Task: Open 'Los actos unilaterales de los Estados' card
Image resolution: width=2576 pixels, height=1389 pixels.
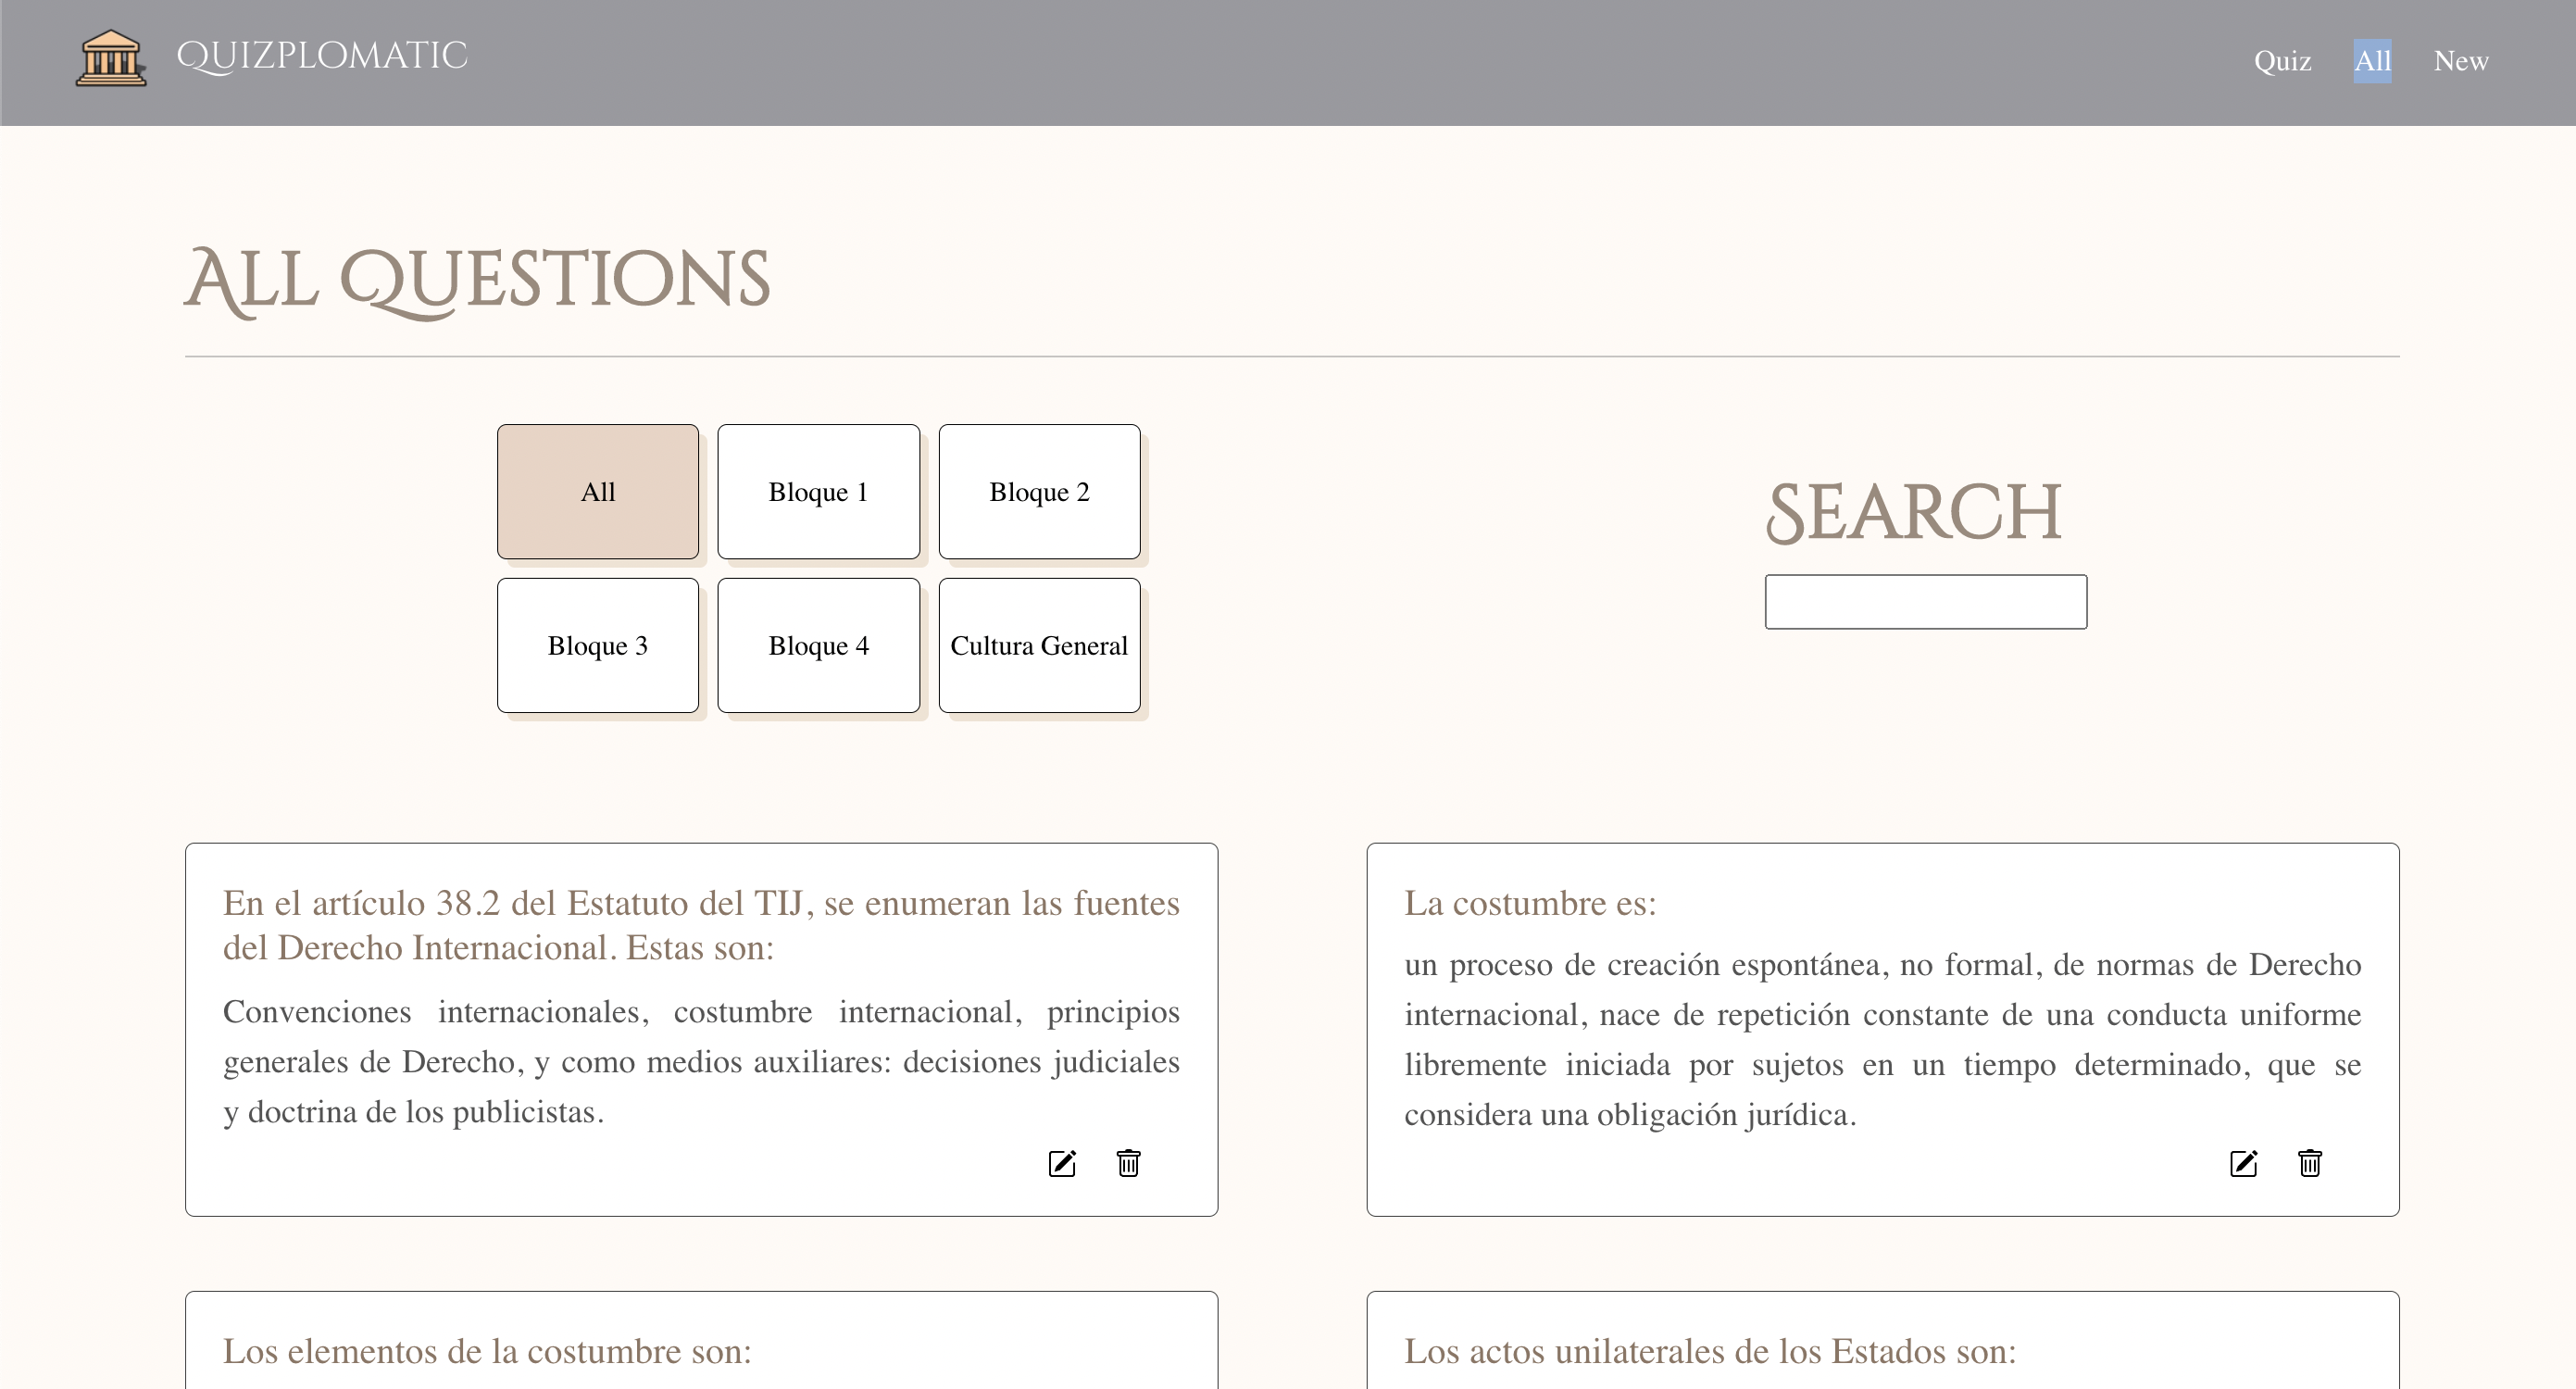Action: click(x=1710, y=1351)
